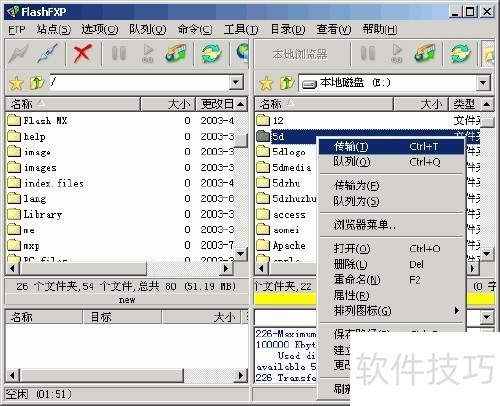
Task: Click the 名称 column header in queue pane
Action: pos(44,317)
